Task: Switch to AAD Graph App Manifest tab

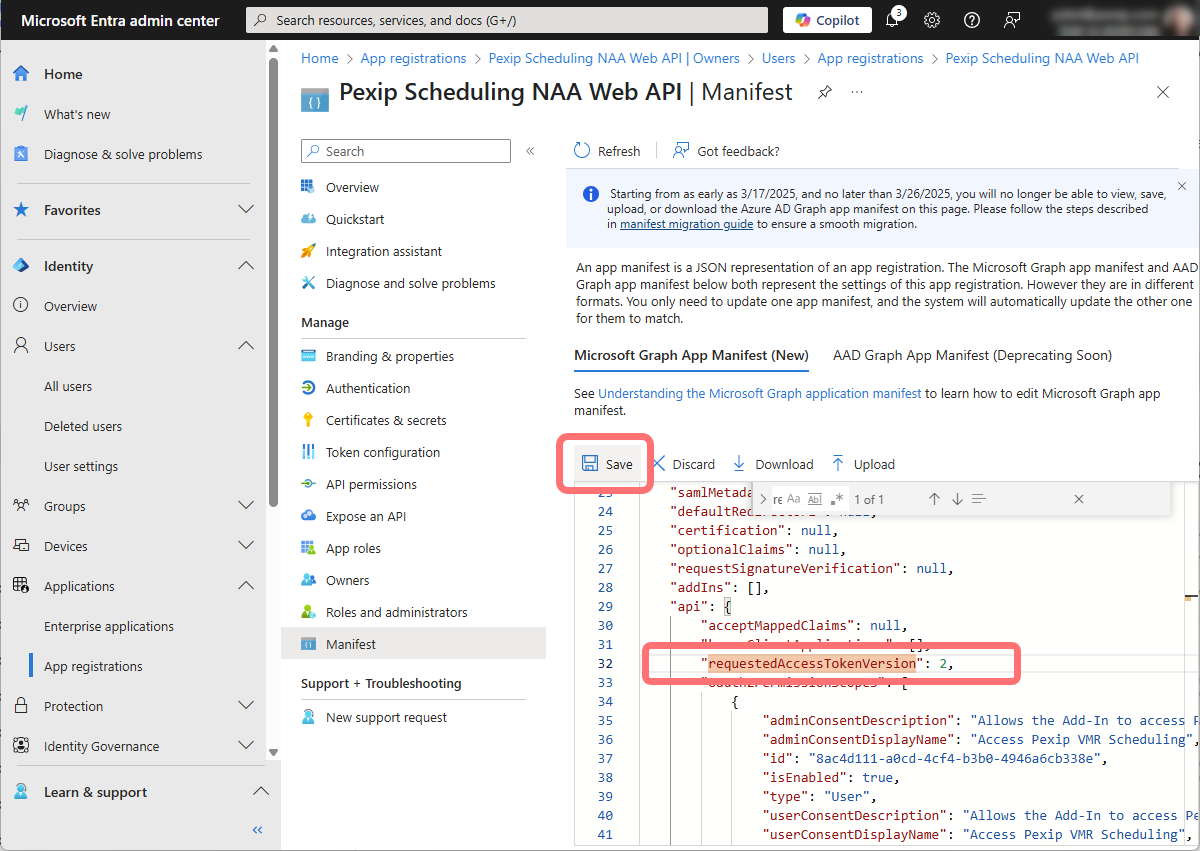Action: coord(972,355)
